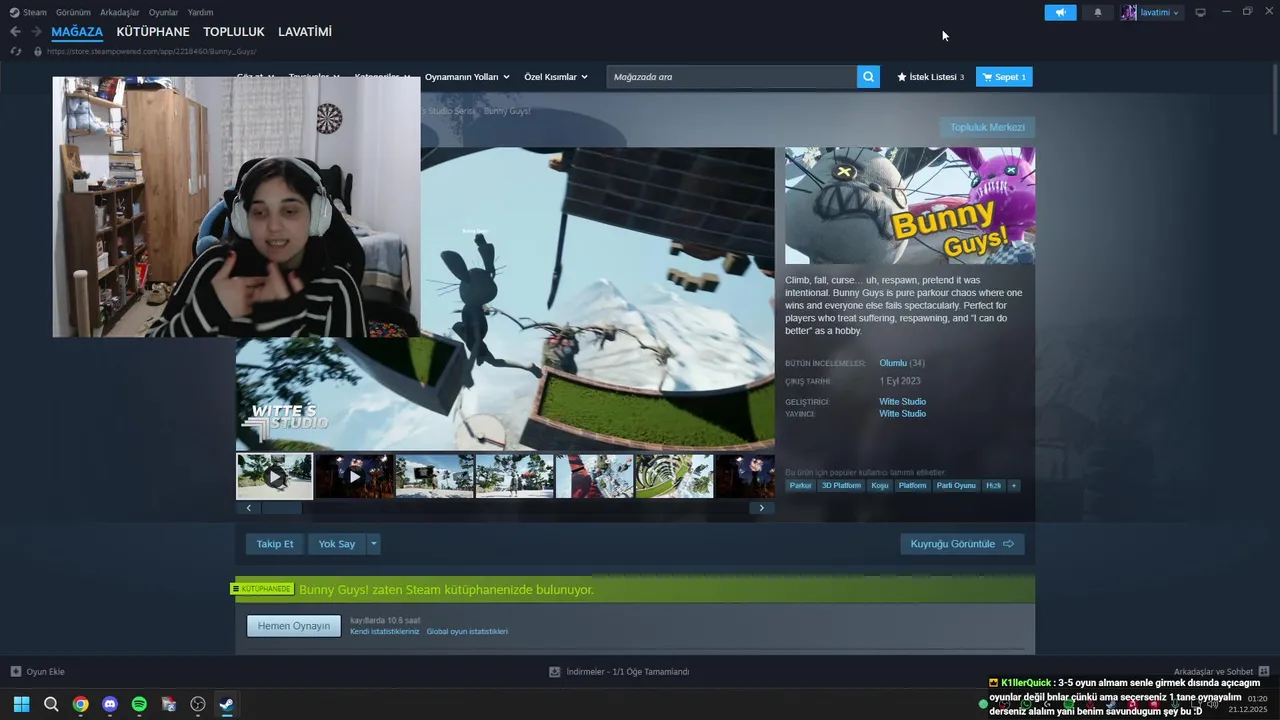Select the Parti Oyunu tag
This screenshot has width=1280, height=720.
(956, 486)
